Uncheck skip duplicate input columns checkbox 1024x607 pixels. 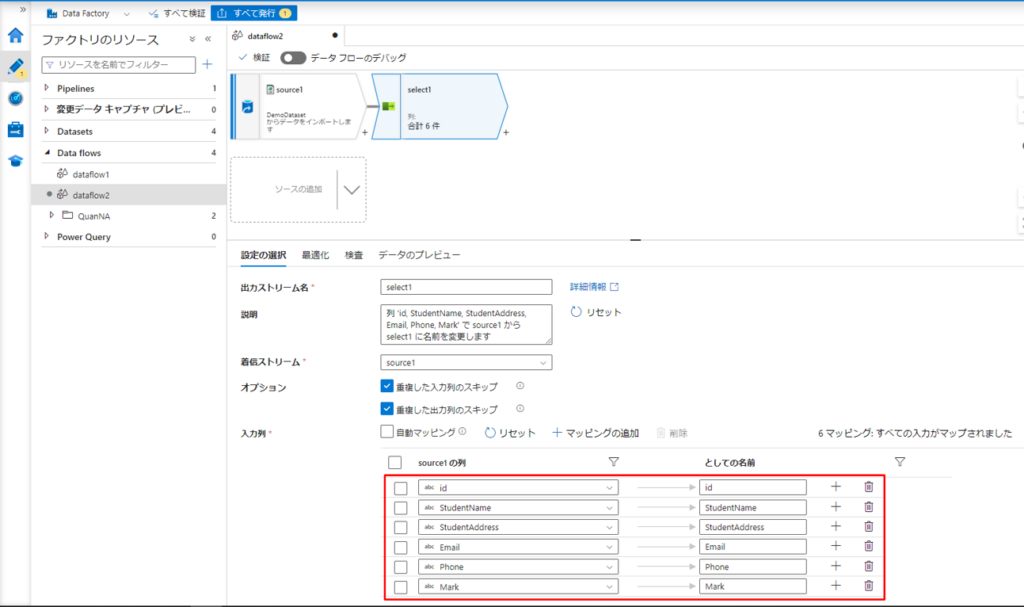387,385
